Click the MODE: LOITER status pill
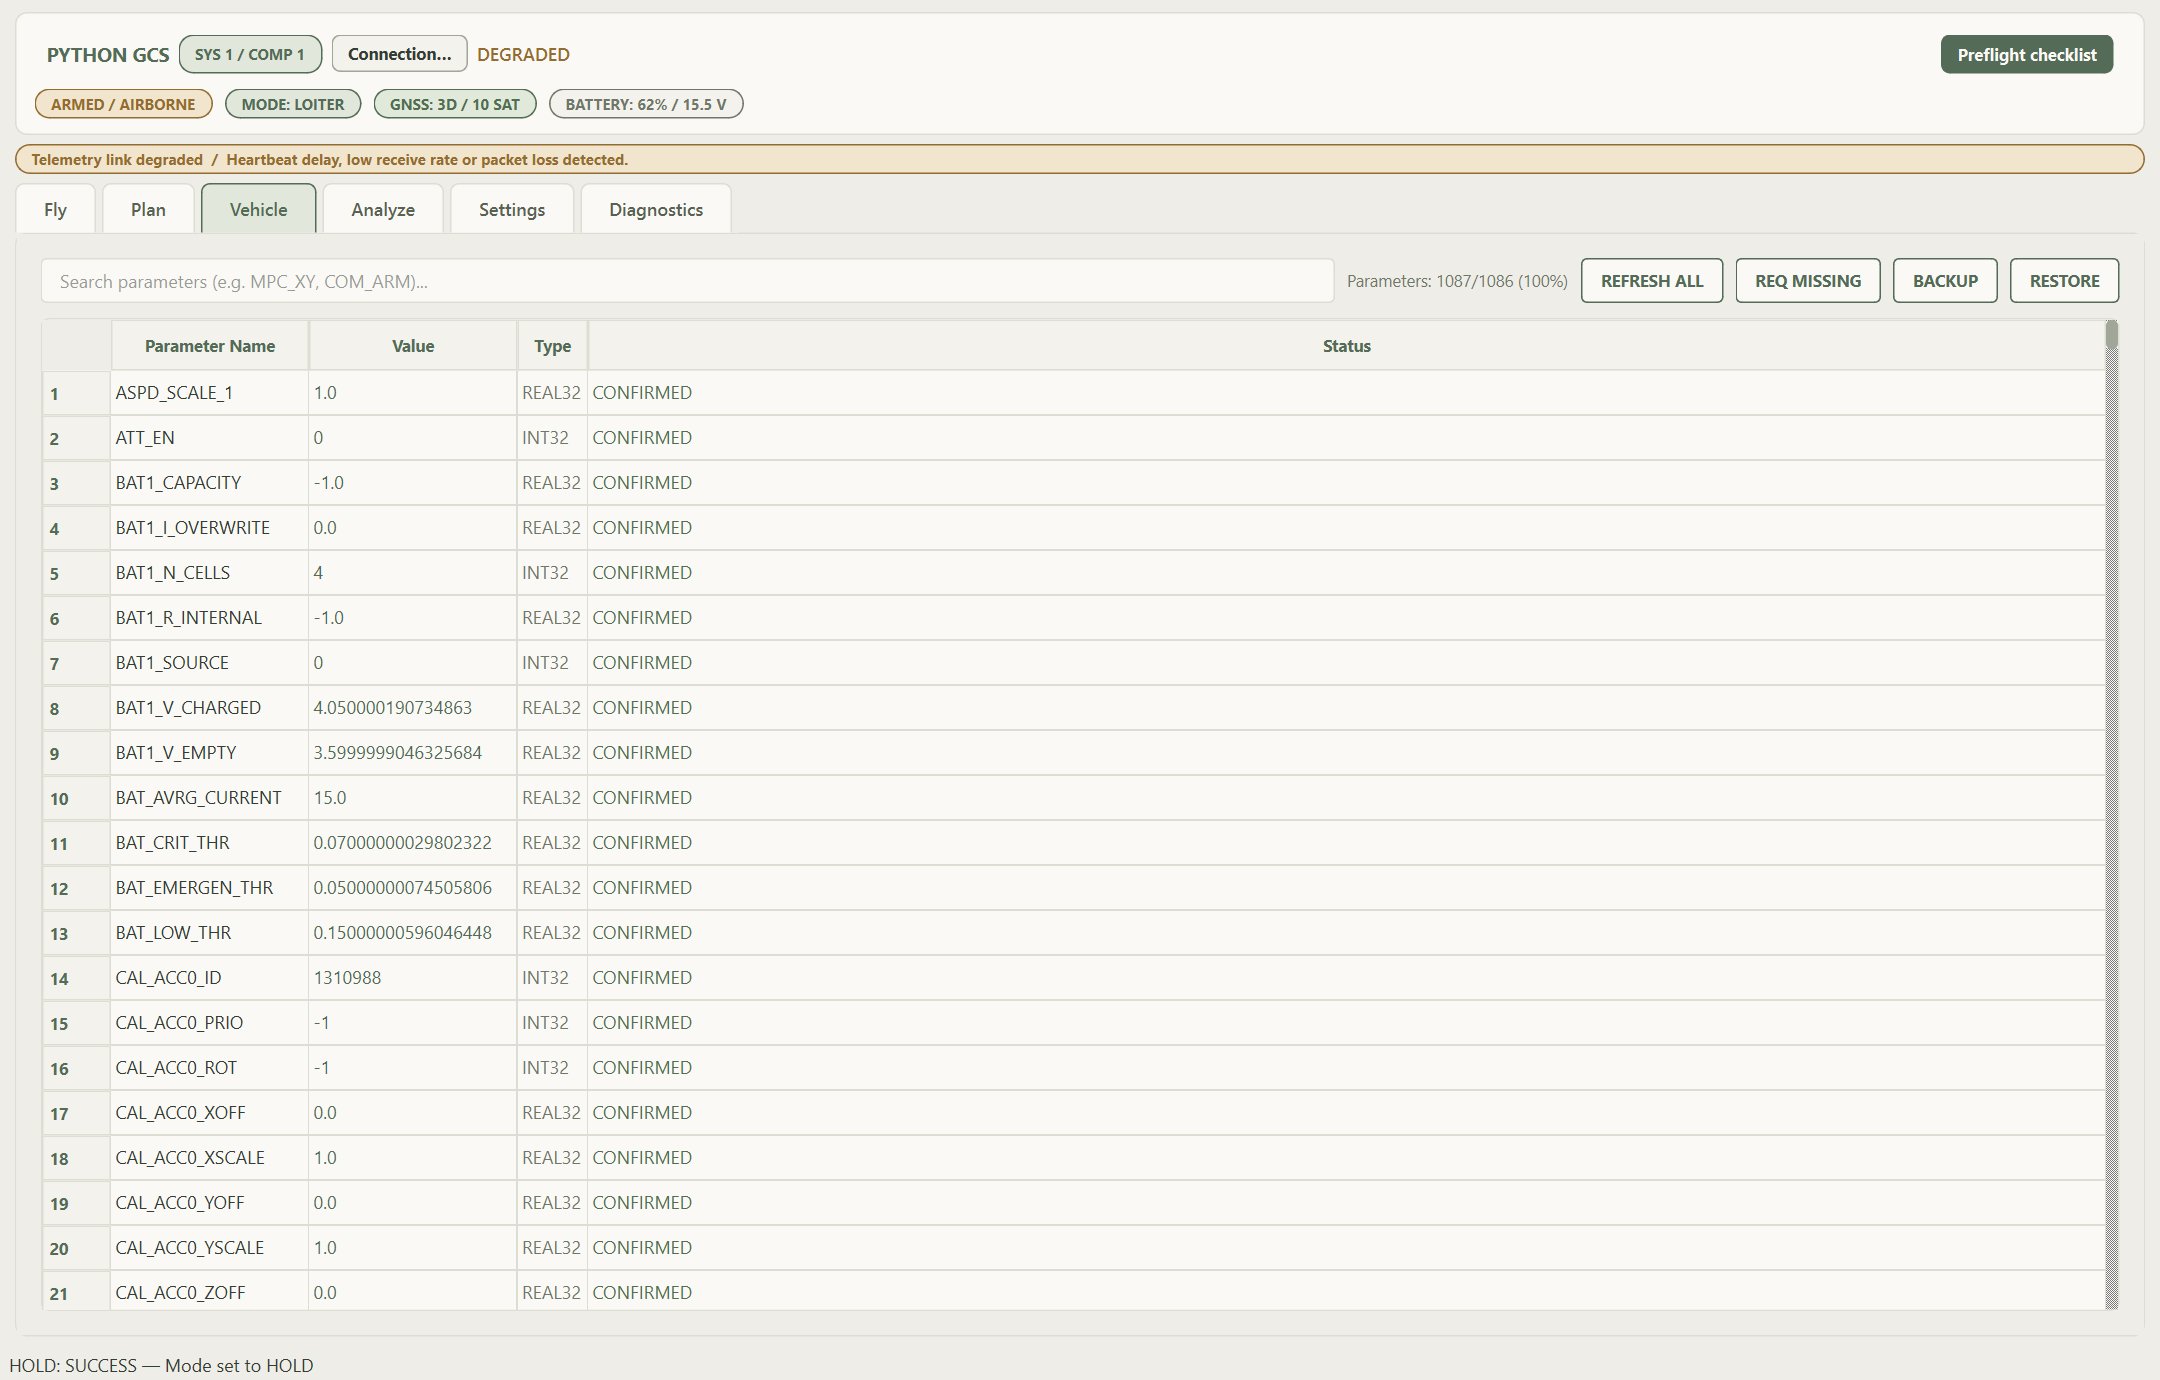The image size is (2160, 1380). [293, 104]
